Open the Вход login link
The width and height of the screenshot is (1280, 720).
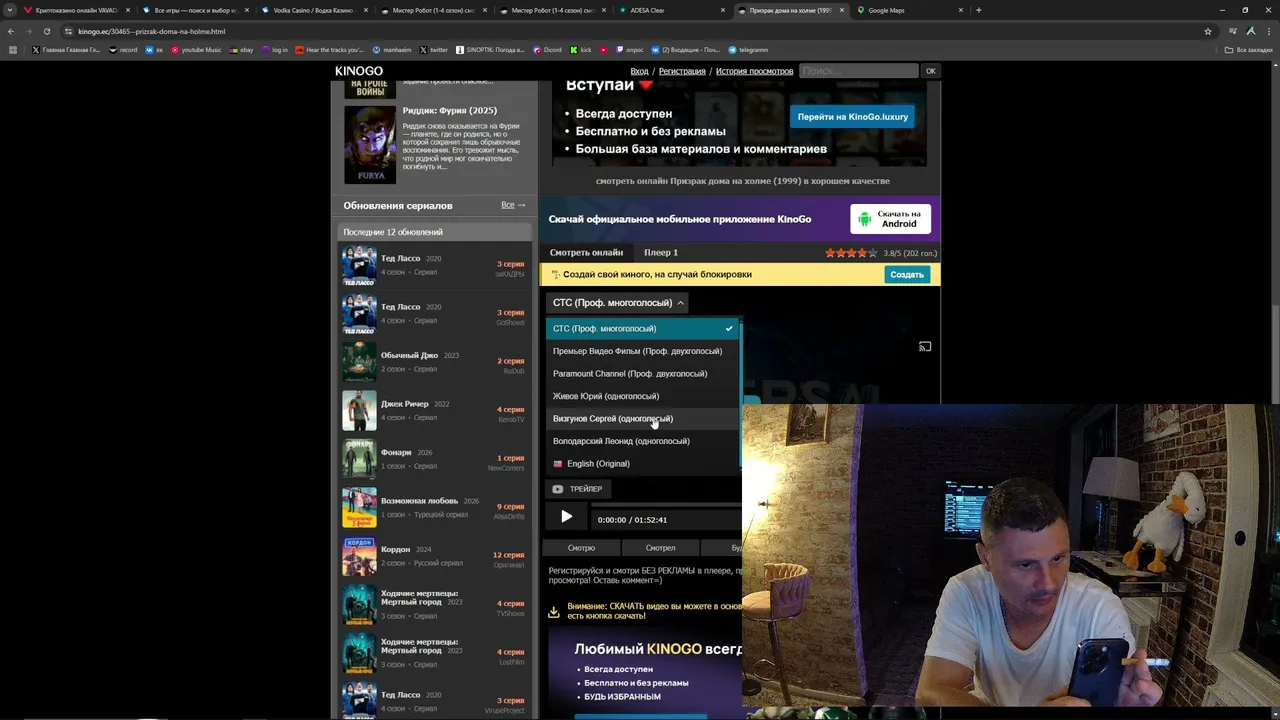point(639,71)
